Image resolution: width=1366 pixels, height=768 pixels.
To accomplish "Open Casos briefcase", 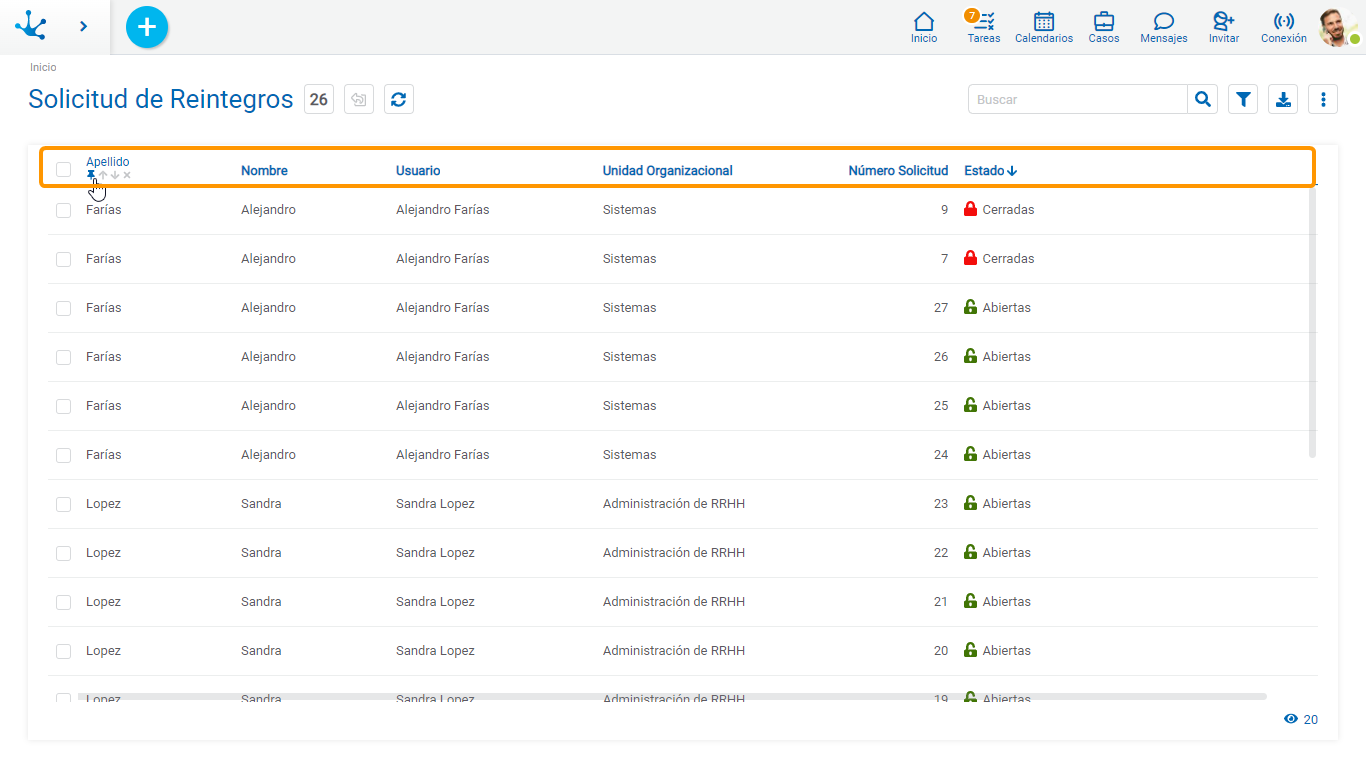I will tap(1104, 27).
